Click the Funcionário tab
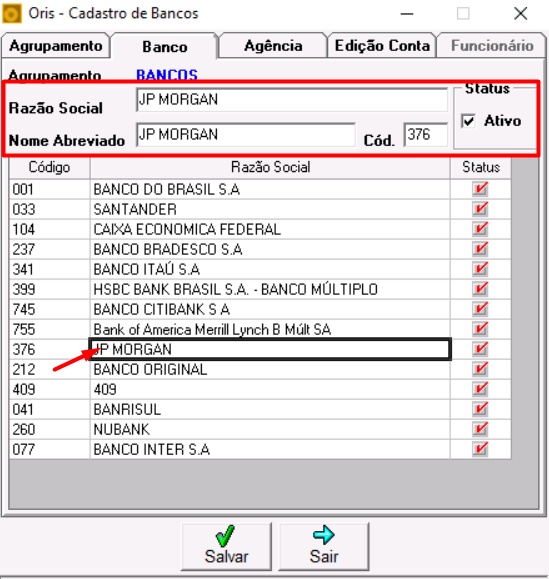 click(x=492, y=46)
